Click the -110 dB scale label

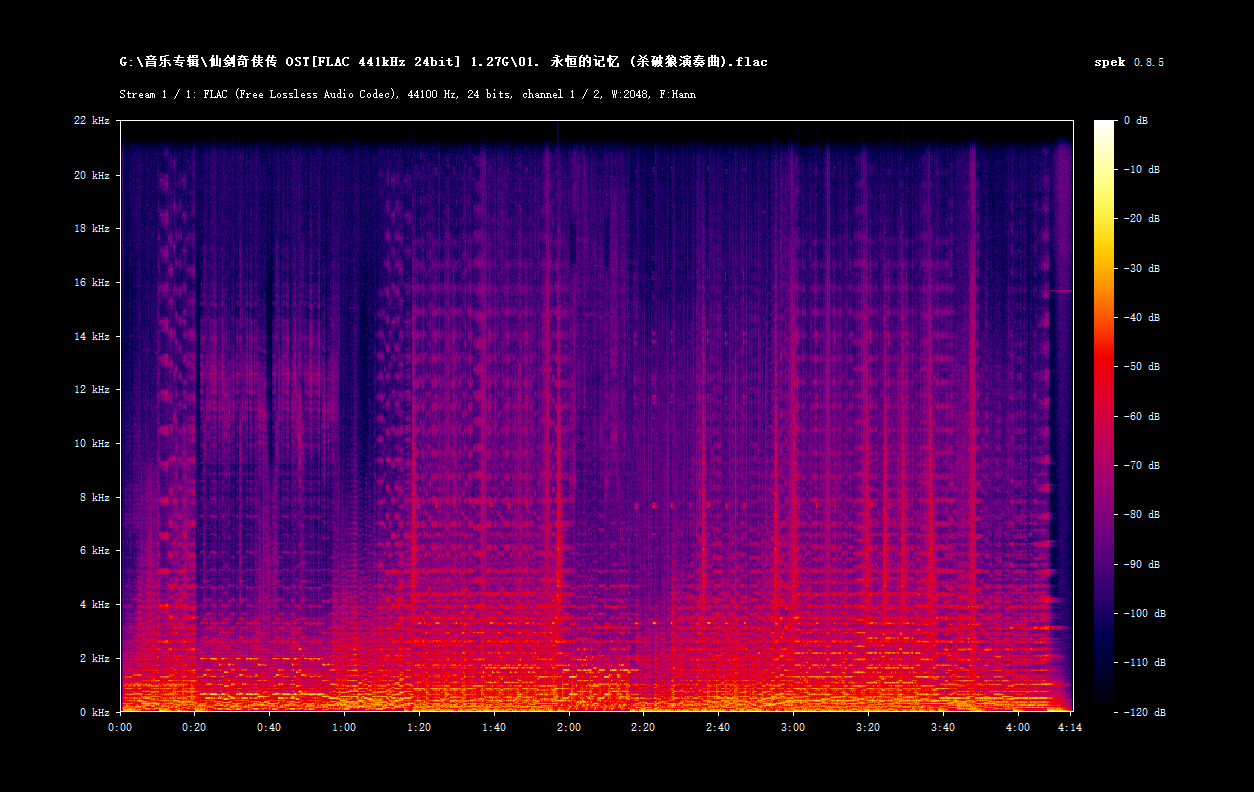pyautogui.click(x=1144, y=662)
